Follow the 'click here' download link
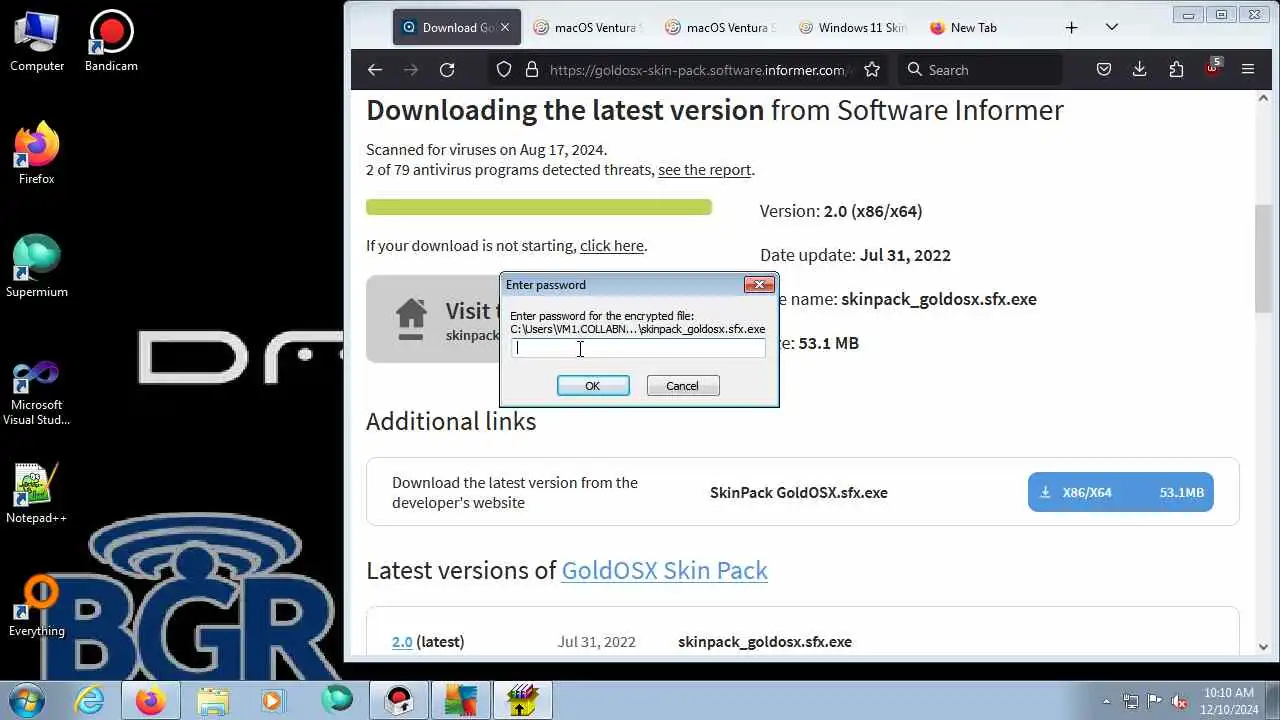 click(612, 246)
